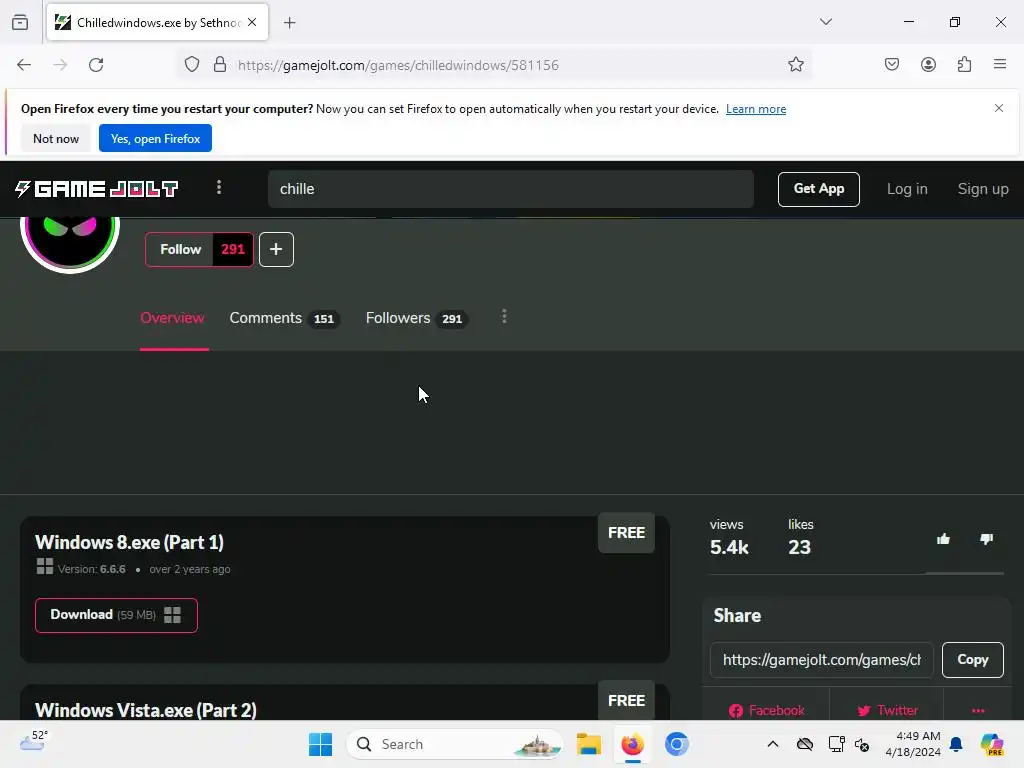The width and height of the screenshot is (1024, 768).
Task: Dismiss the Firefox restart notification bar
Action: tap(999, 108)
